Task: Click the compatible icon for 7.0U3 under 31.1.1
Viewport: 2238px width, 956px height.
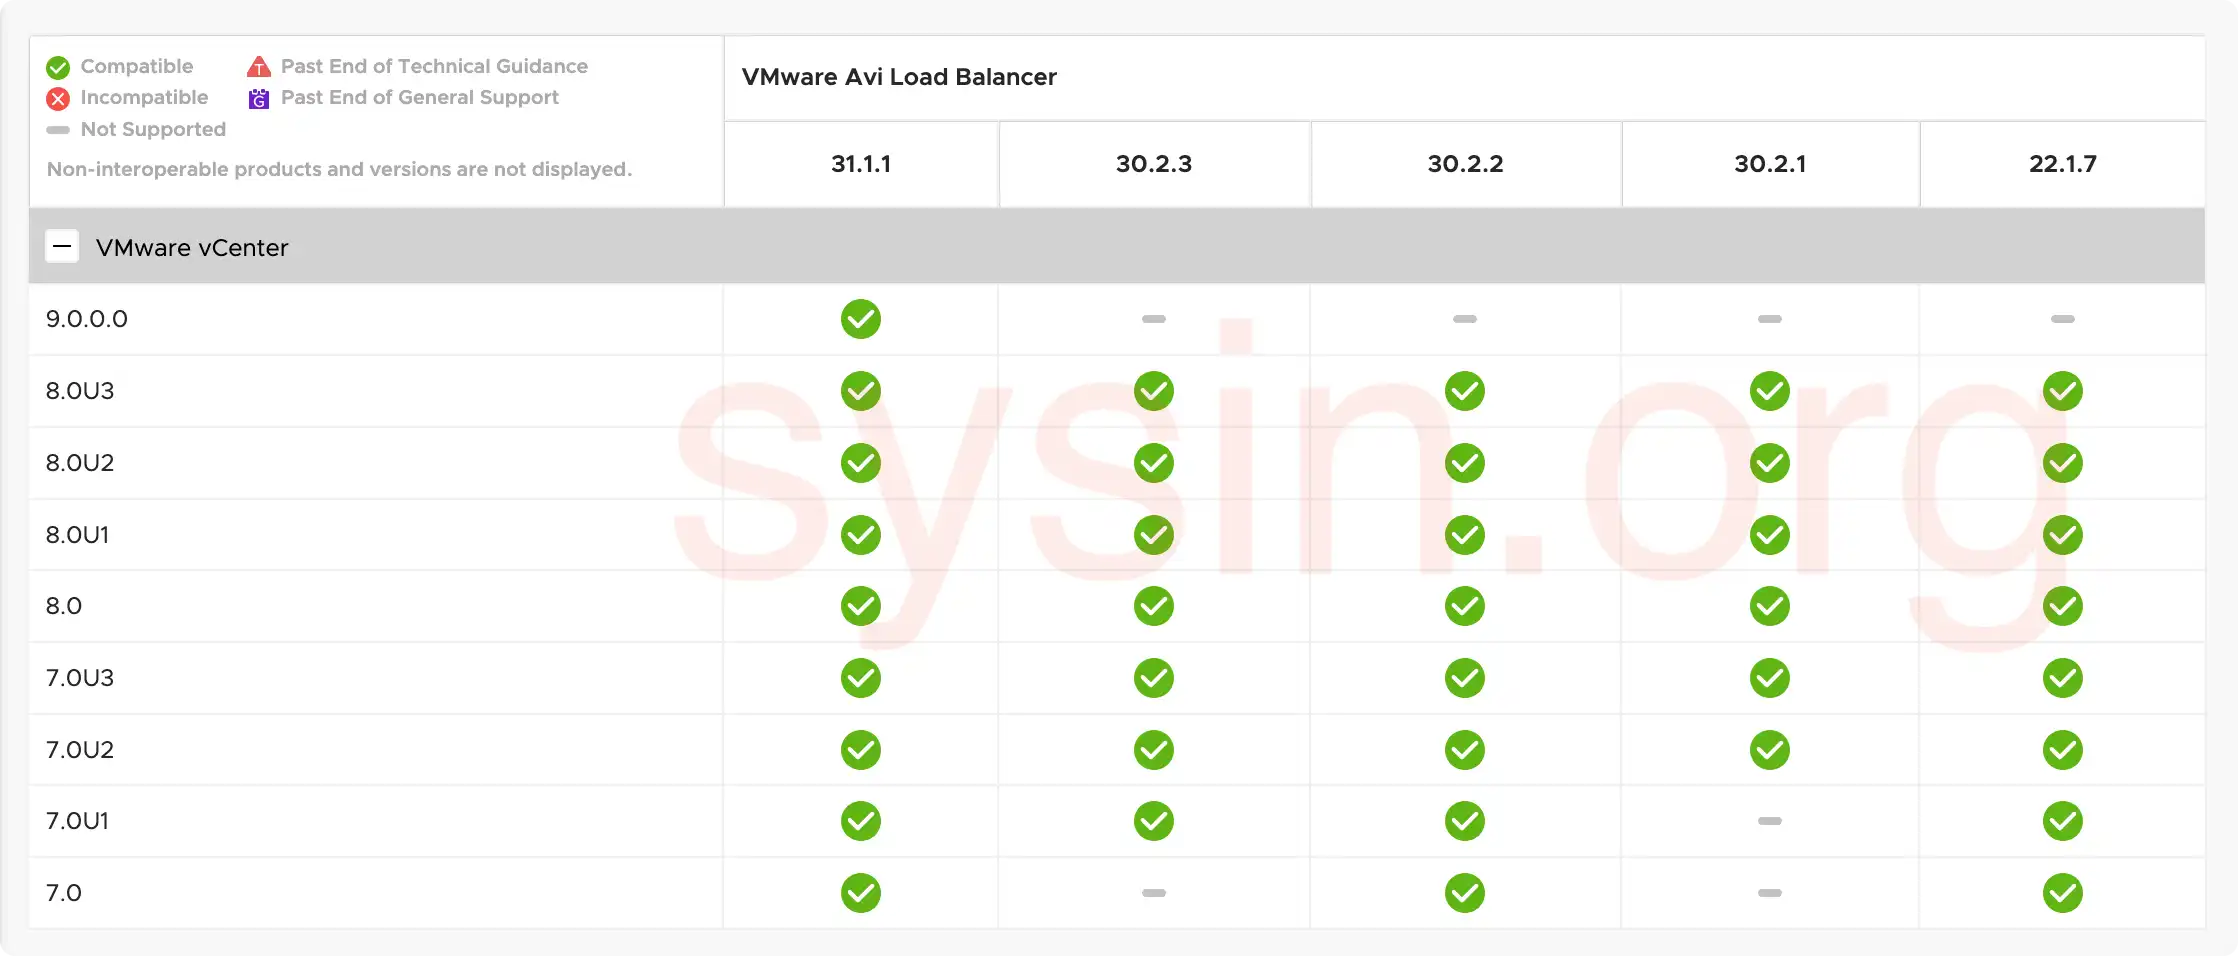Action: point(860,678)
